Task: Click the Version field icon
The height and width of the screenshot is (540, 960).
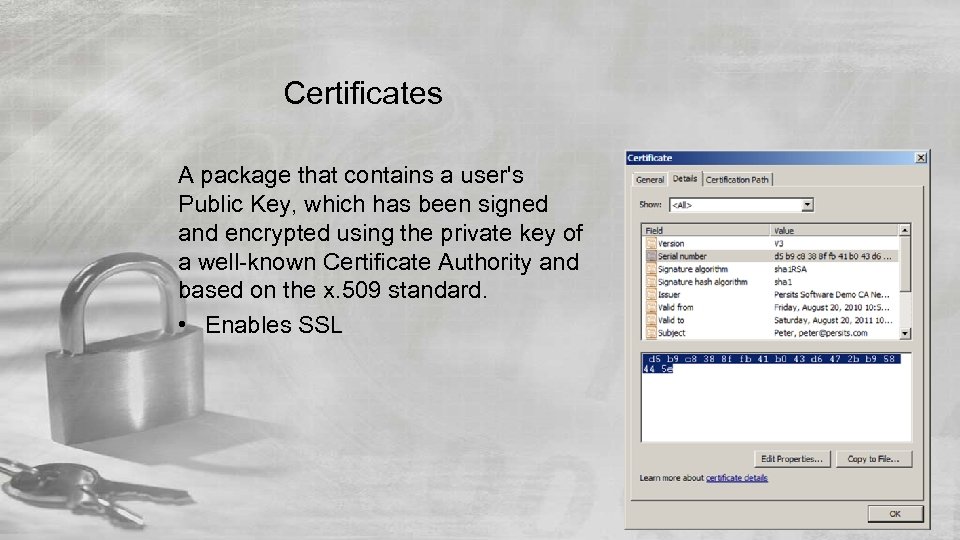Action: (x=651, y=244)
